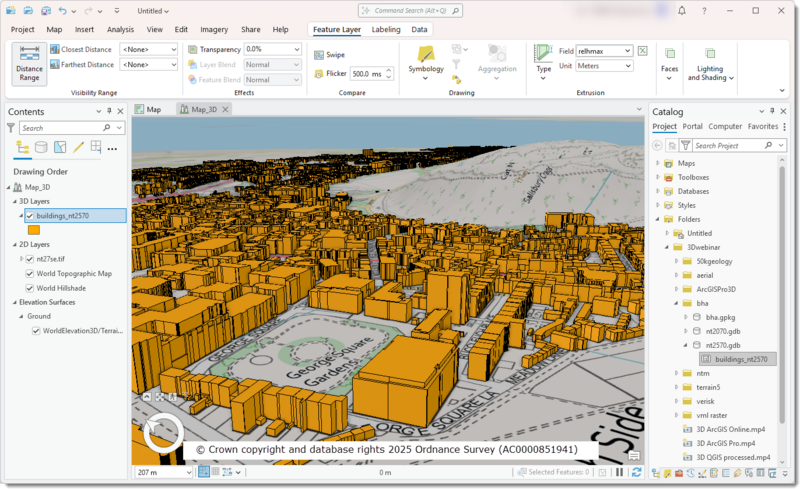This screenshot has width=800, height=489.
Task: Click the Undo arrow
Action: point(62,11)
